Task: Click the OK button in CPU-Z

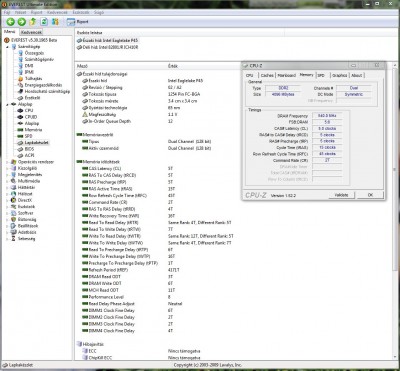Action: pos(370,195)
